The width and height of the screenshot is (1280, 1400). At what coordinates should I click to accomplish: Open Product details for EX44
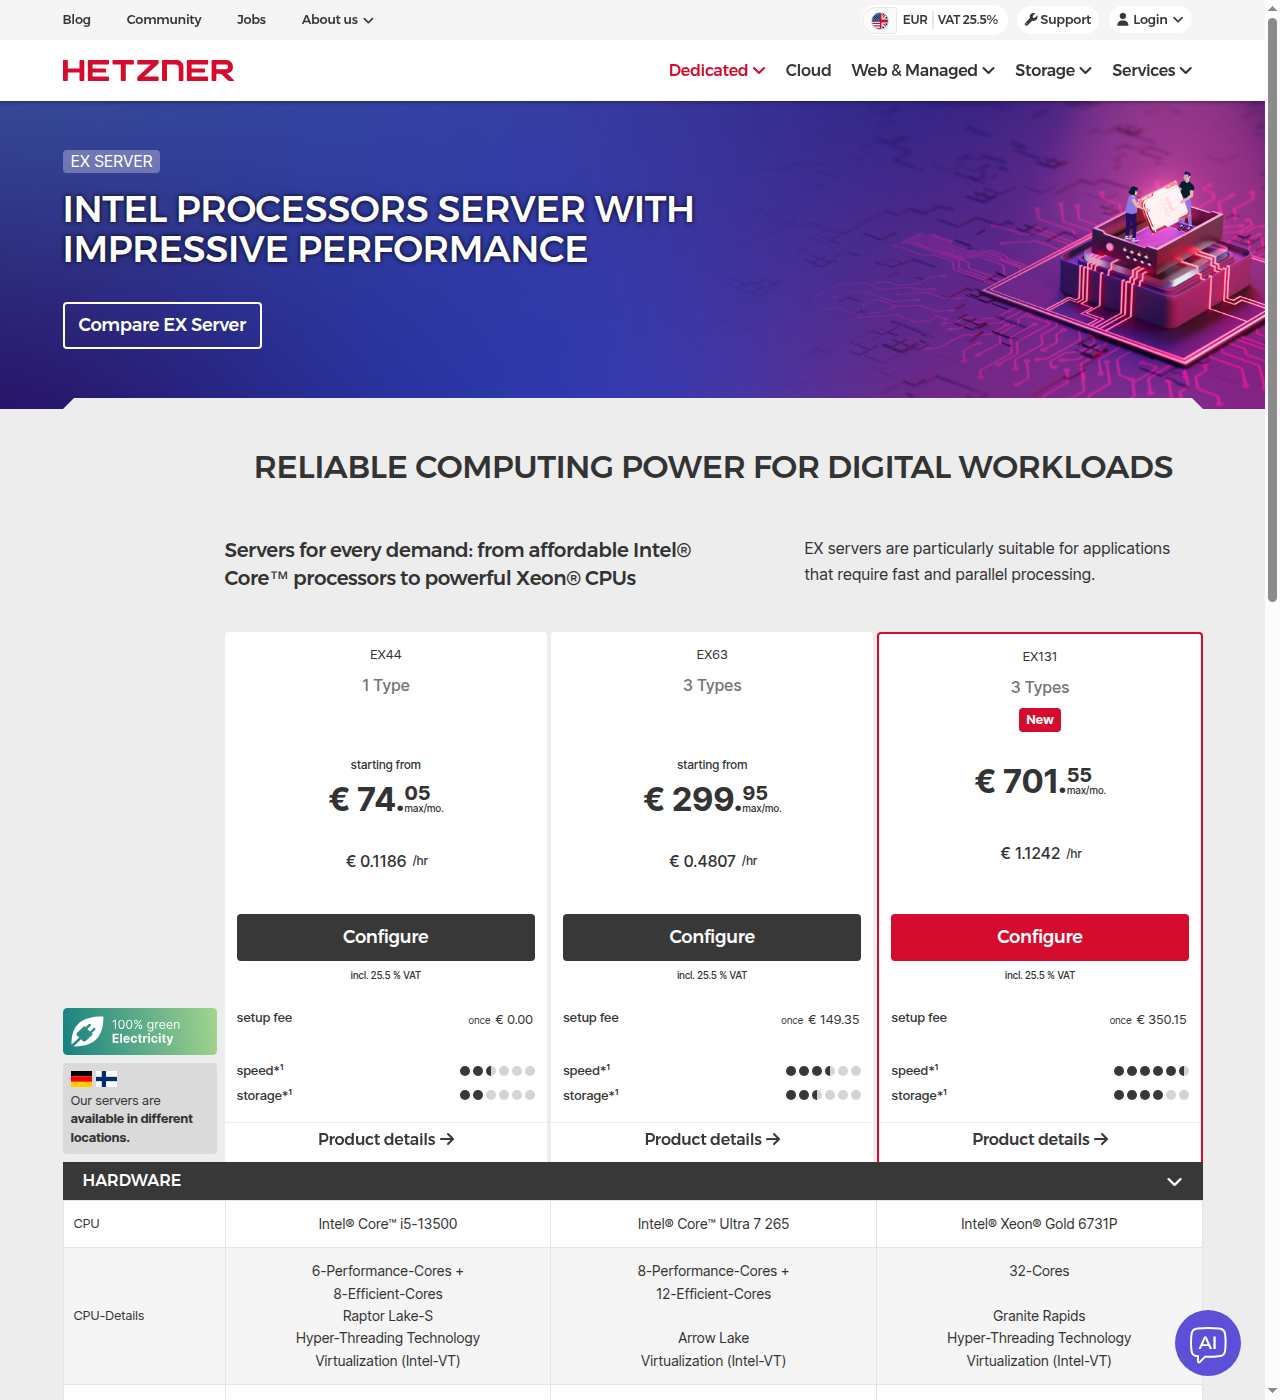386,1139
